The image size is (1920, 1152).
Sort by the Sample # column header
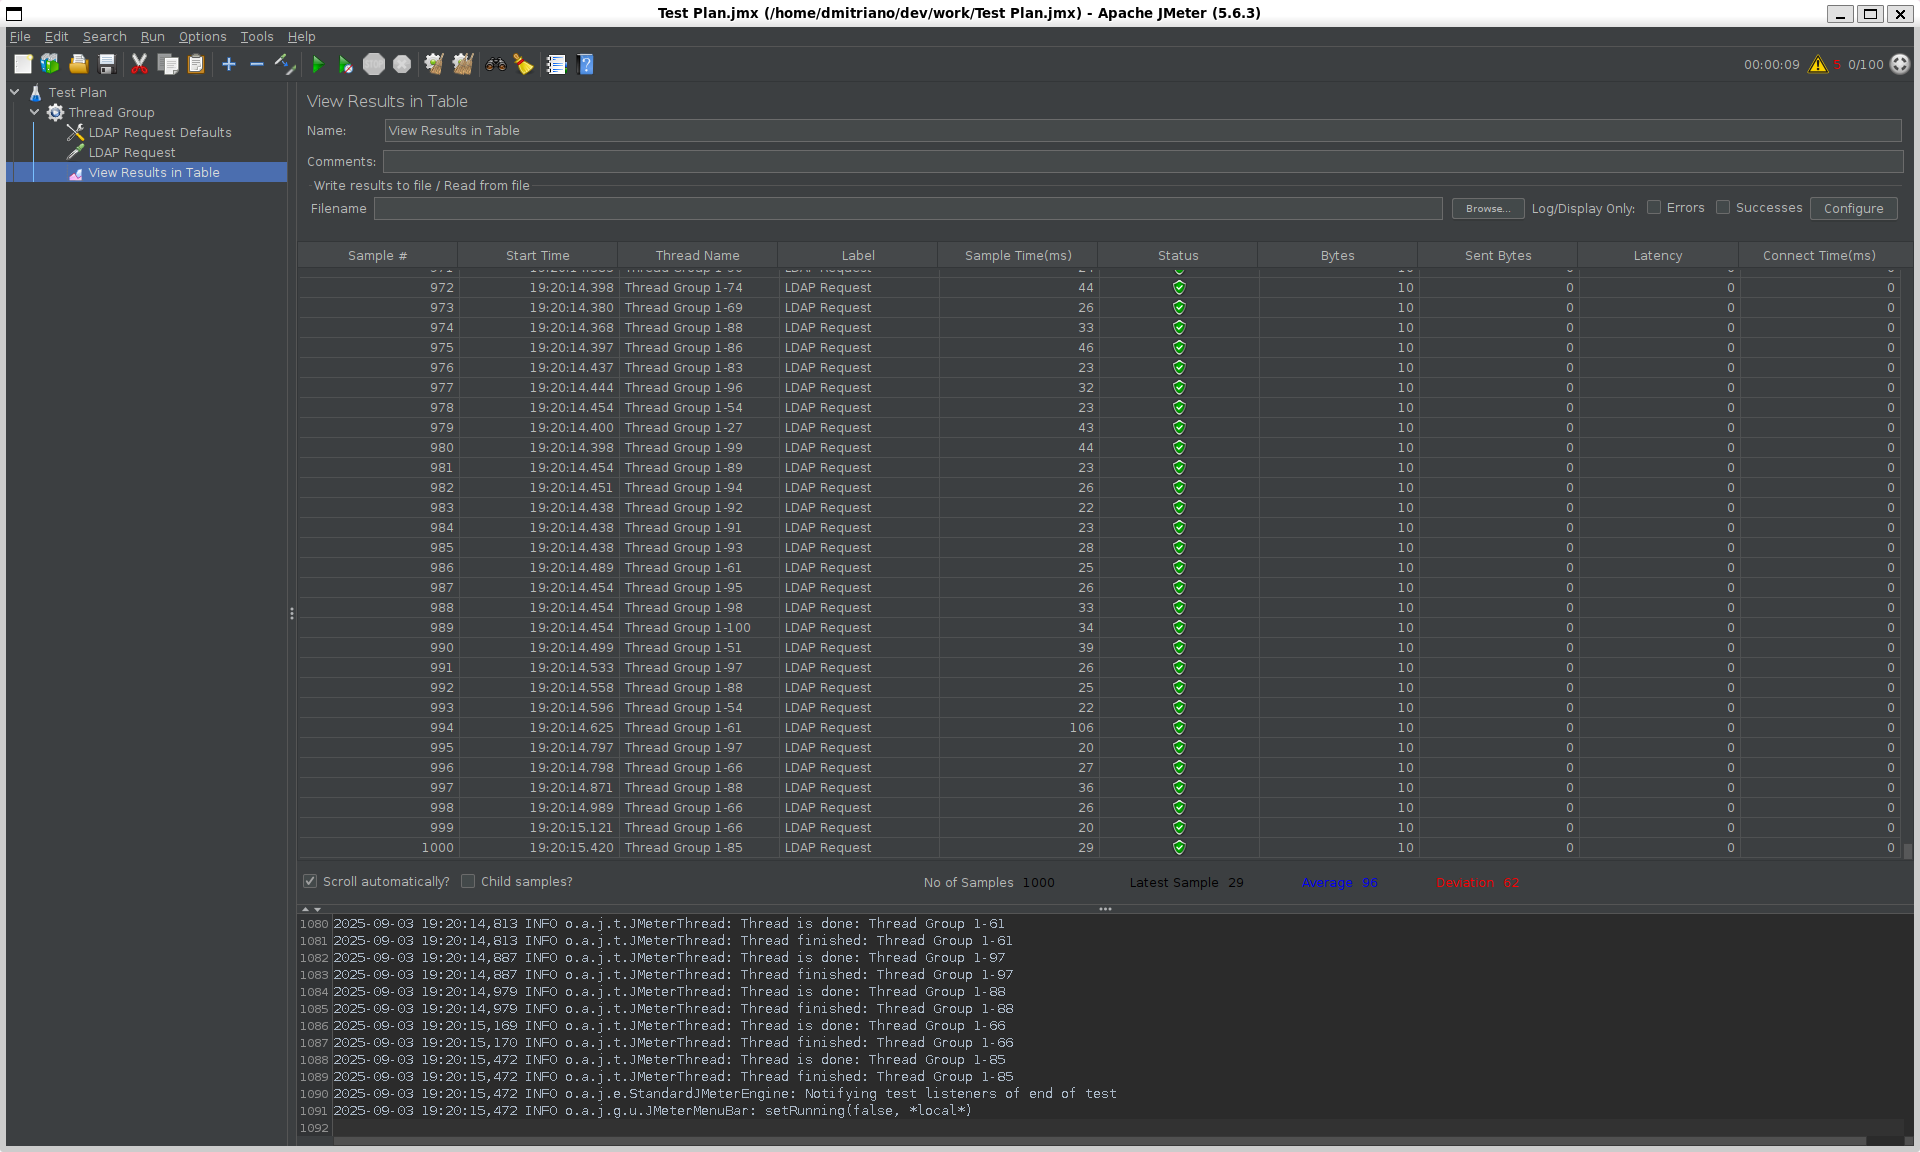(x=377, y=255)
